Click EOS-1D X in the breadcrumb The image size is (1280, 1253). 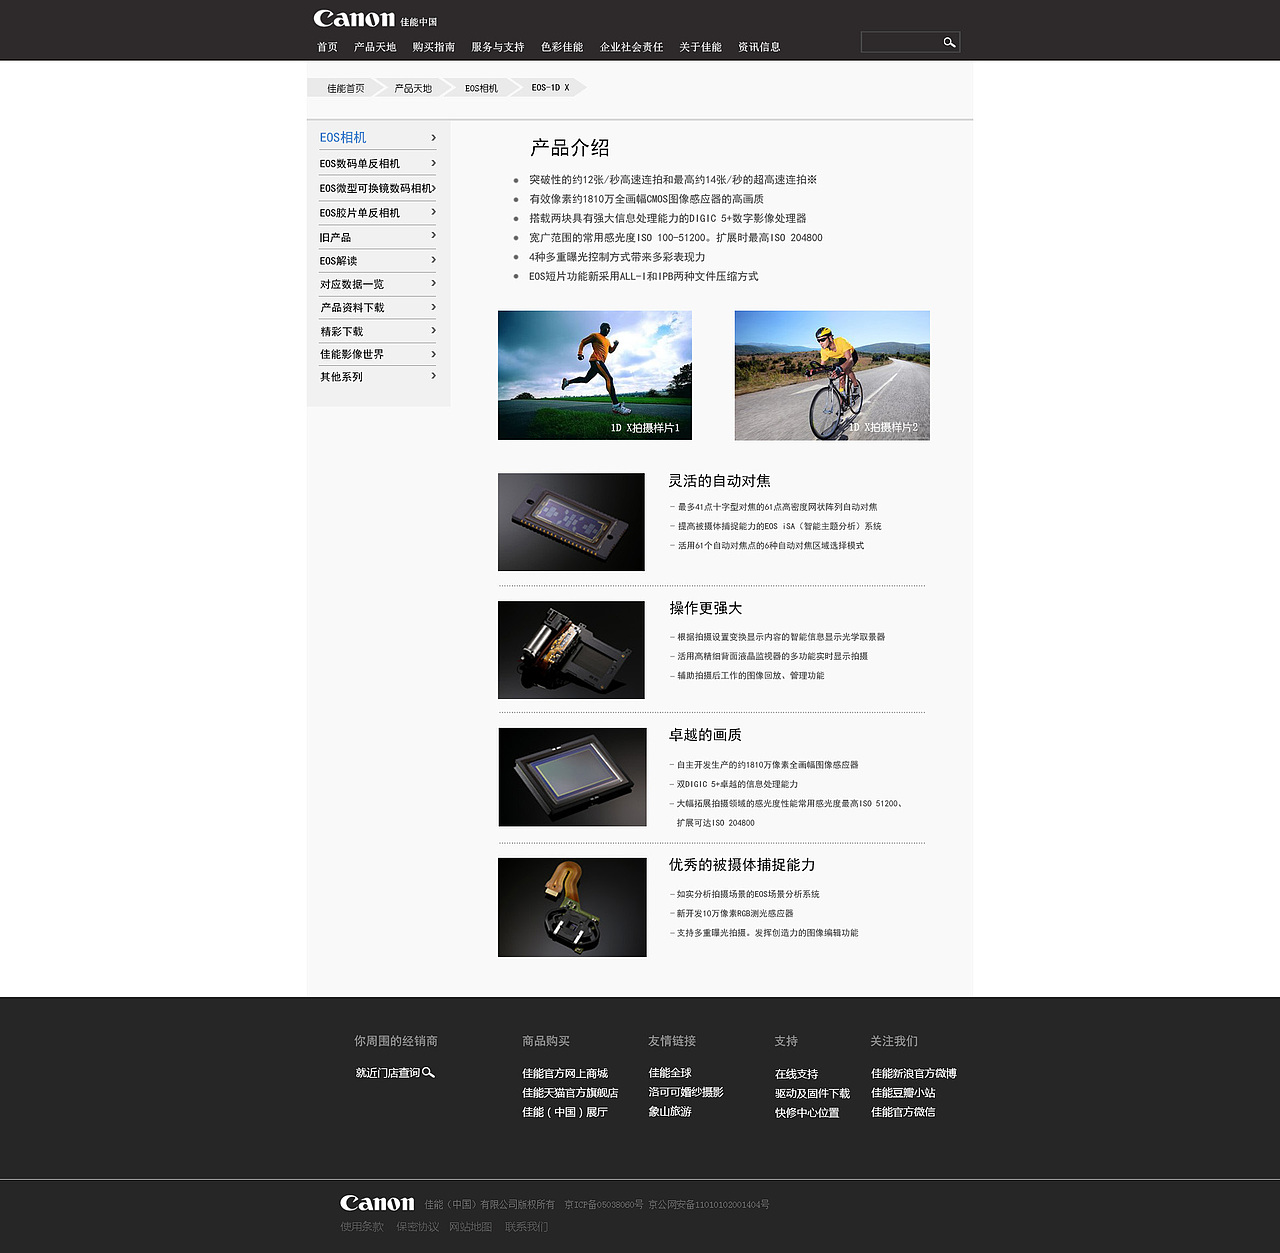coord(550,88)
